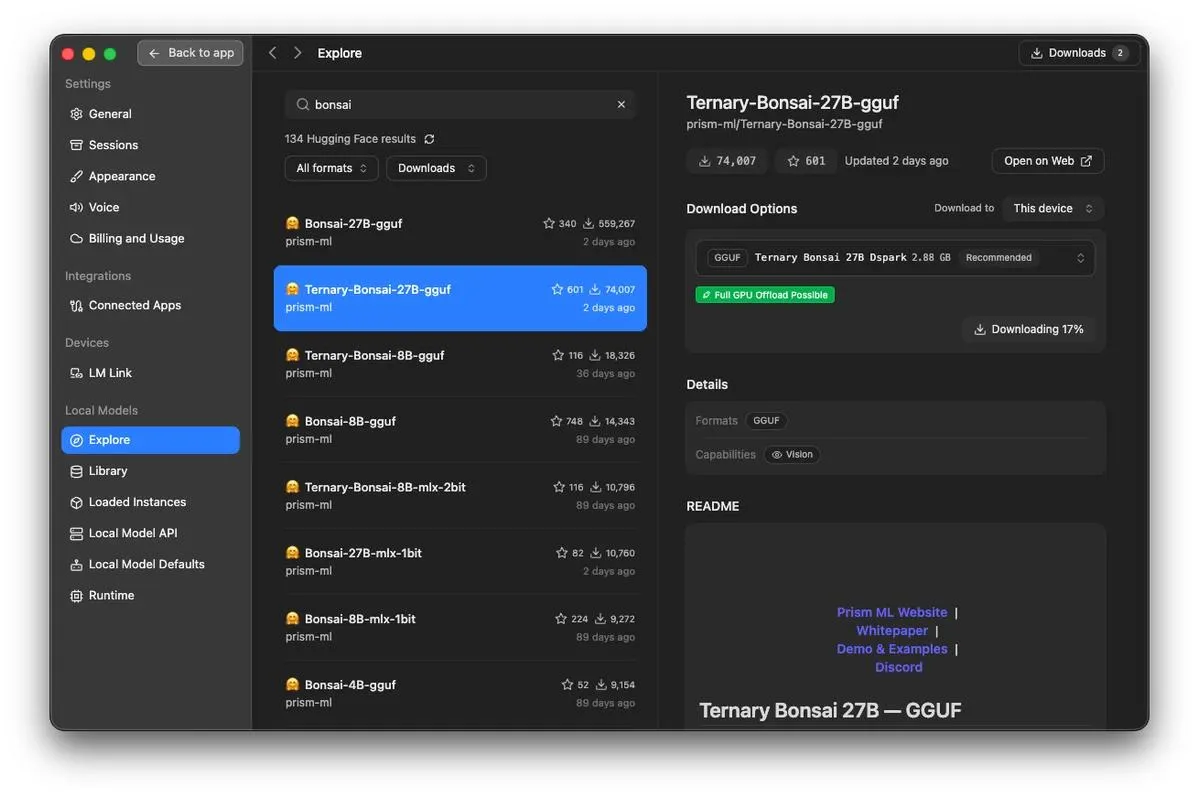Click the download count icon showing 74,007 in details

704,161
